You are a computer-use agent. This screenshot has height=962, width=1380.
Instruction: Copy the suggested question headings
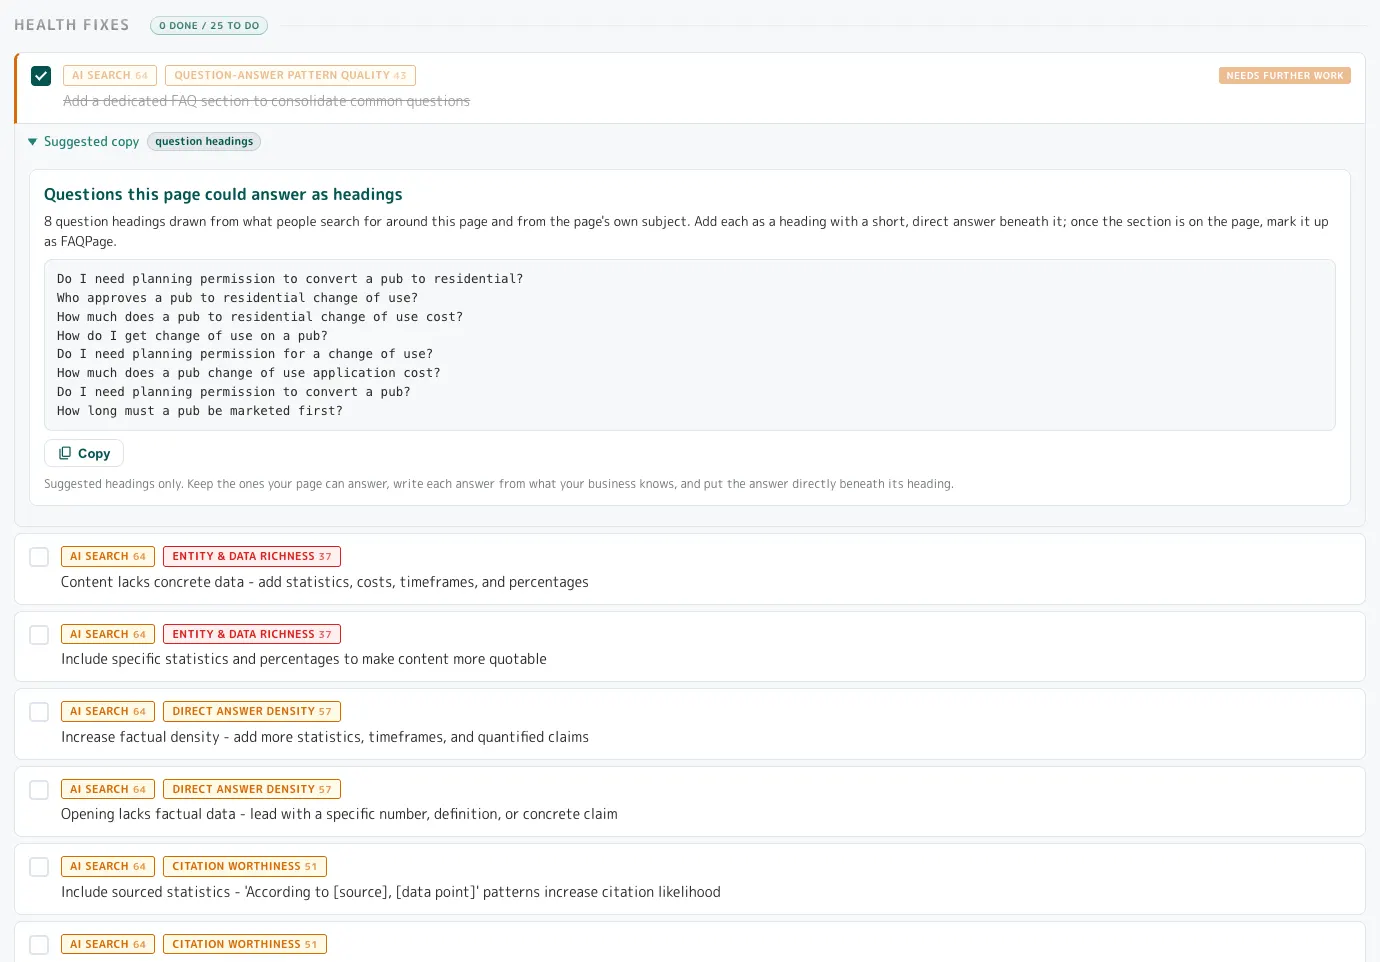tap(84, 453)
